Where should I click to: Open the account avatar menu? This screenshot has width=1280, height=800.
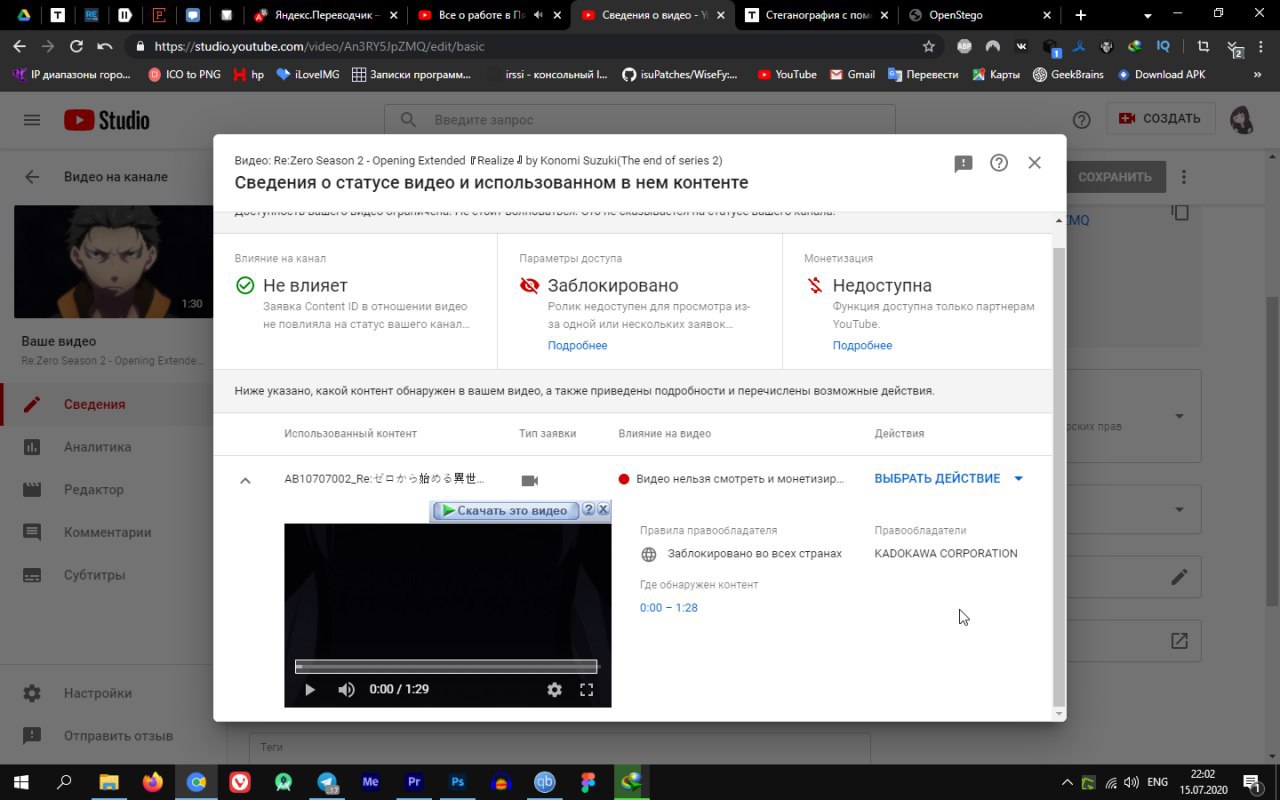[x=1242, y=120]
